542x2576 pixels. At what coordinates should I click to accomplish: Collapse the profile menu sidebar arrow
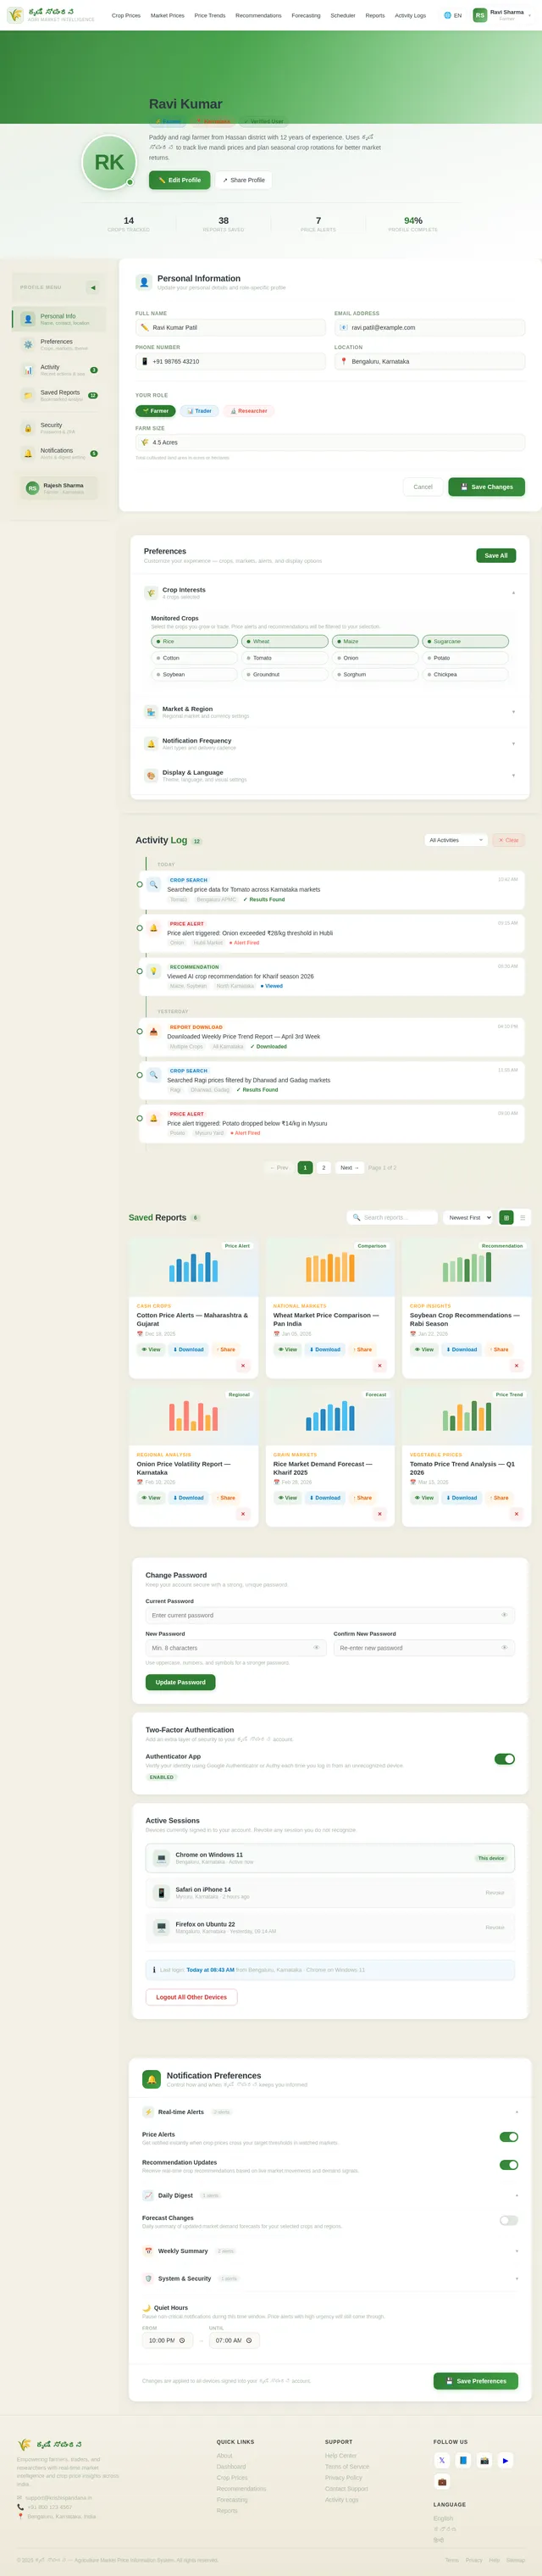[93, 287]
